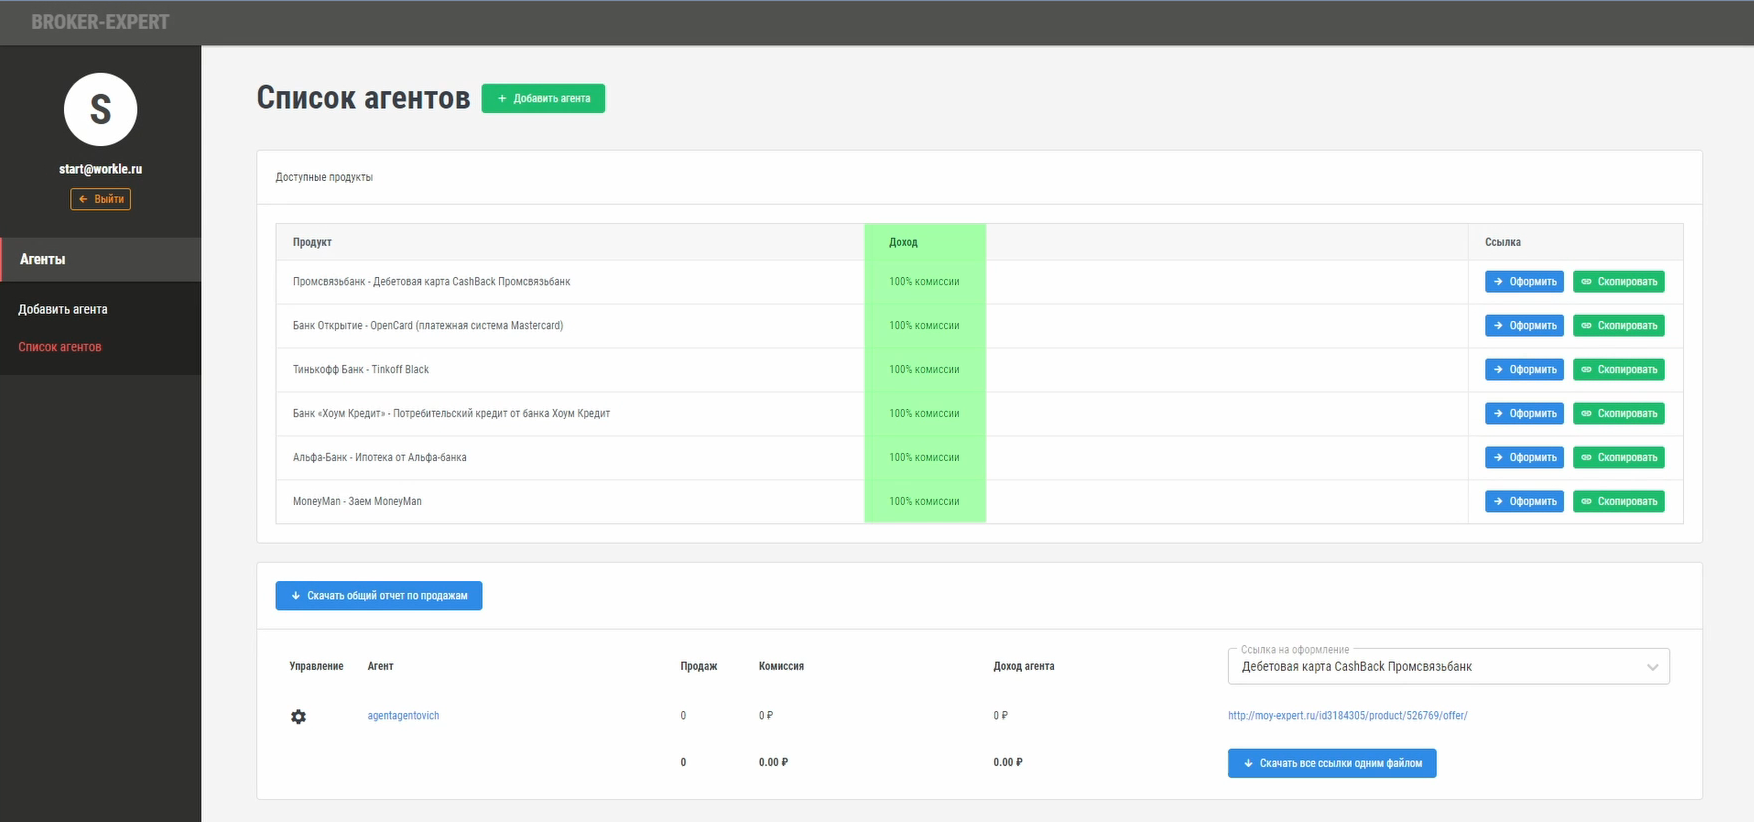Click Оформить for MoneyMan заем
The height and width of the screenshot is (822, 1754).
1524,502
